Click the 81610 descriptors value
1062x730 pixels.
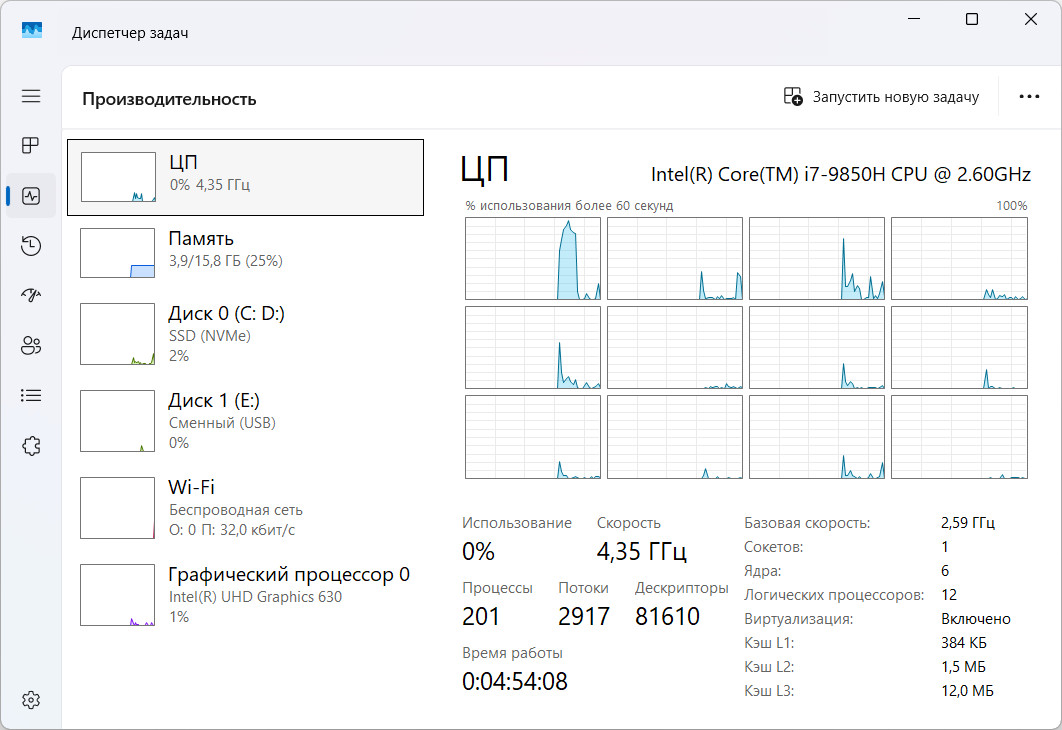point(667,616)
